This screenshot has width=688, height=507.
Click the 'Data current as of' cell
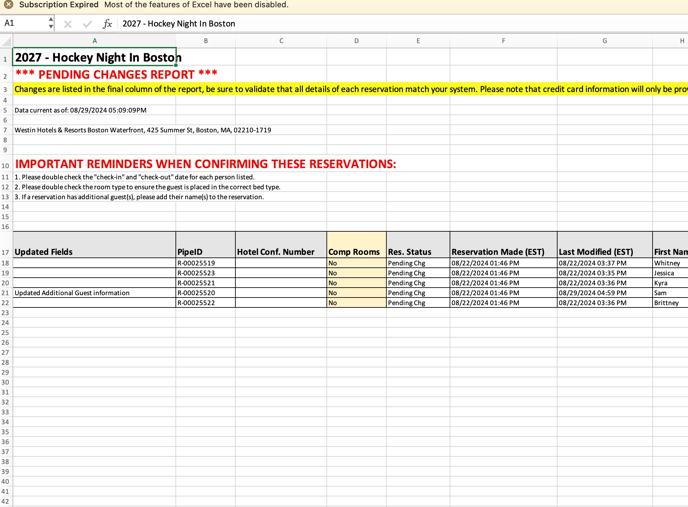[x=94, y=110]
